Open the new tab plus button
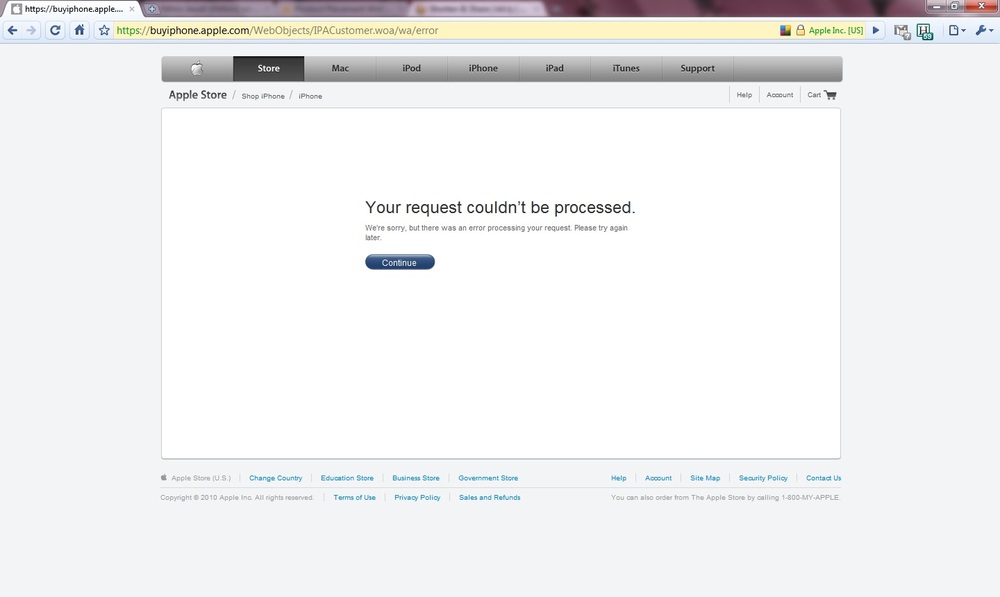Image resolution: width=1000 pixels, height=597 pixels. pyautogui.click(x=151, y=8)
